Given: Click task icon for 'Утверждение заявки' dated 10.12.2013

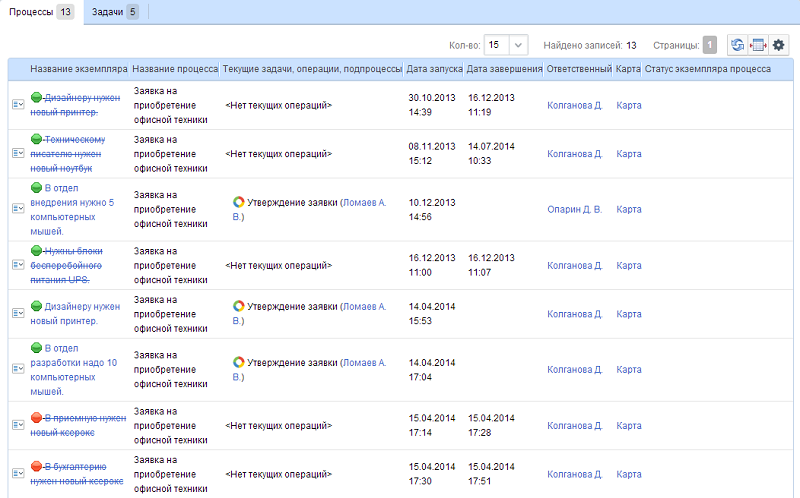Looking at the screenshot, I should click(x=238, y=202).
